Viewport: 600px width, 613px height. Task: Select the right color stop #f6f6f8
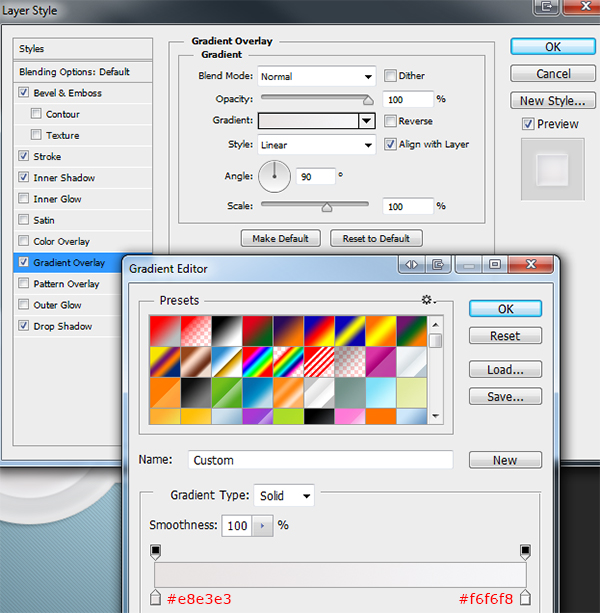tap(525, 597)
